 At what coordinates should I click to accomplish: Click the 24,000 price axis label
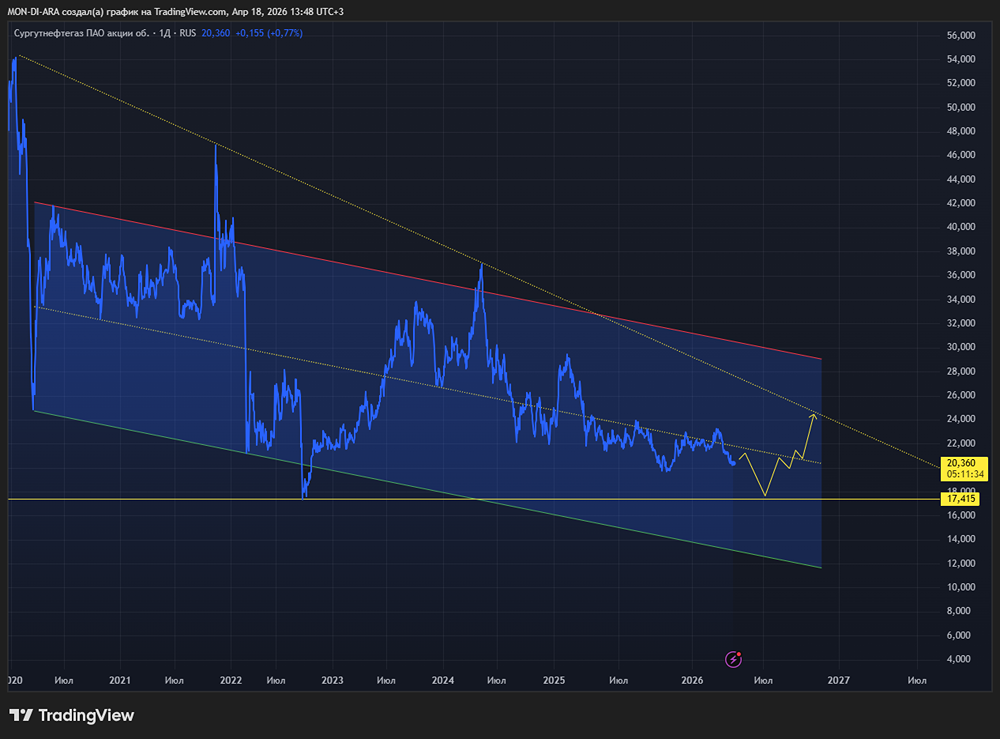click(961, 419)
